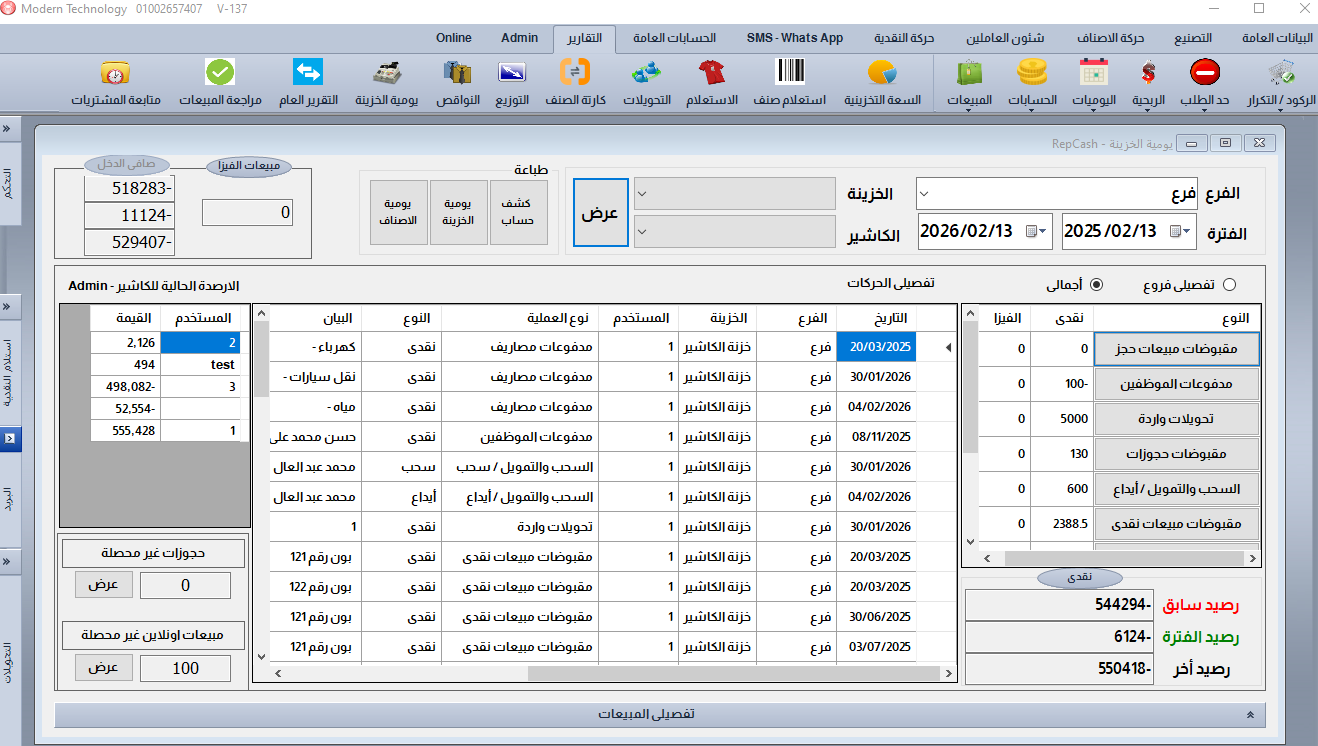Viewport: 1318px width, 746px height.
Task: Switch to the الحسابات العامة tab
Action: coord(674,38)
